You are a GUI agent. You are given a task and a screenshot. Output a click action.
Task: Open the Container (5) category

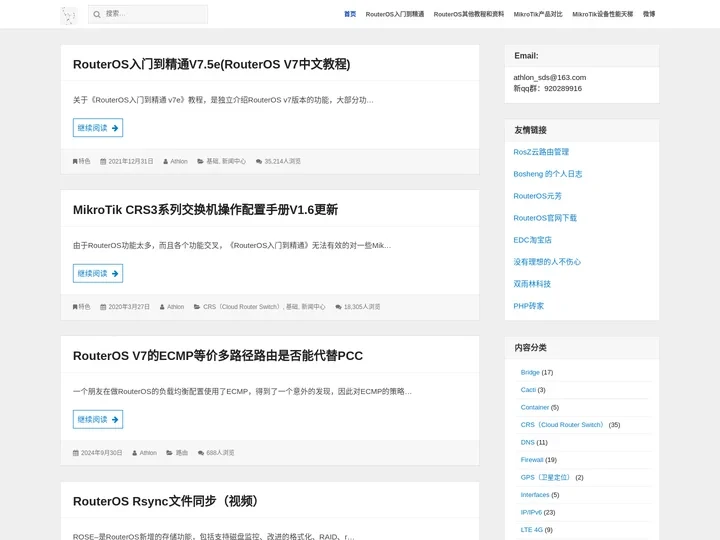tap(535, 407)
